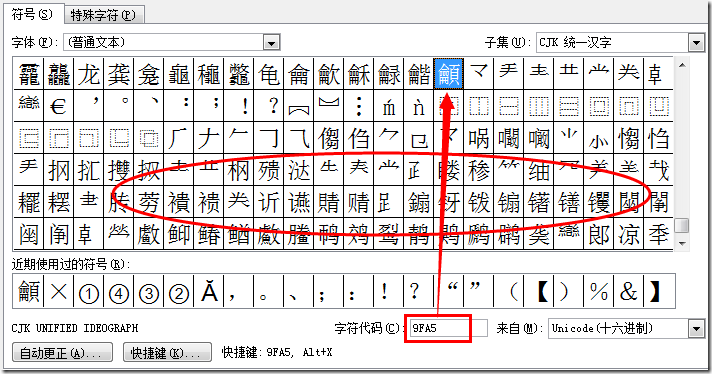
Task: Pick the “ opening quote from recent symbols
Action: tap(449, 291)
